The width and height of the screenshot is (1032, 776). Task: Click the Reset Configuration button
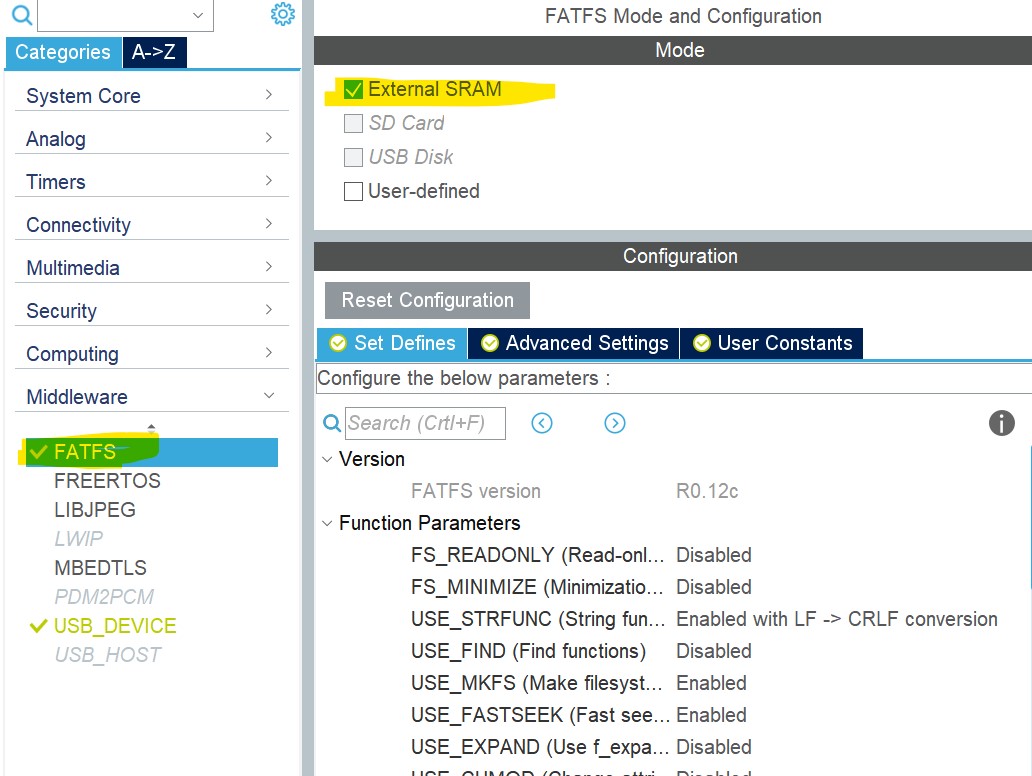pos(427,300)
